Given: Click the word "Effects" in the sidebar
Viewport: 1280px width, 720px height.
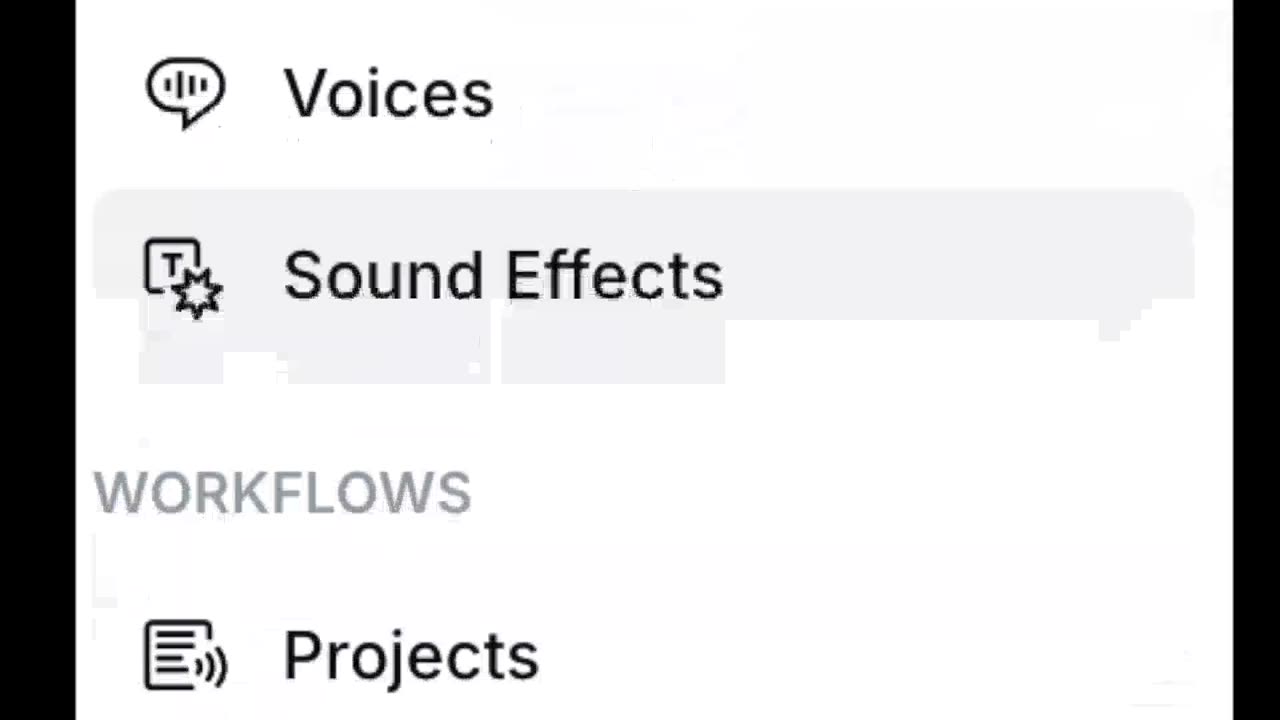Looking at the screenshot, I should tap(614, 276).
